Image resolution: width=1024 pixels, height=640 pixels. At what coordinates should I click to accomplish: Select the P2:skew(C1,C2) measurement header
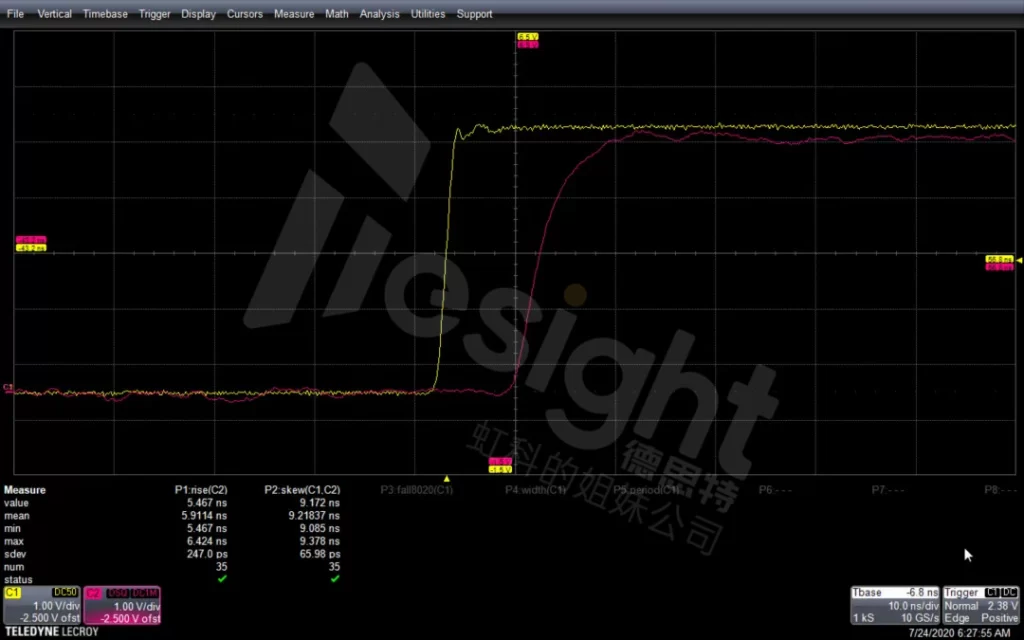pyautogui.click(x=302, y=490)
